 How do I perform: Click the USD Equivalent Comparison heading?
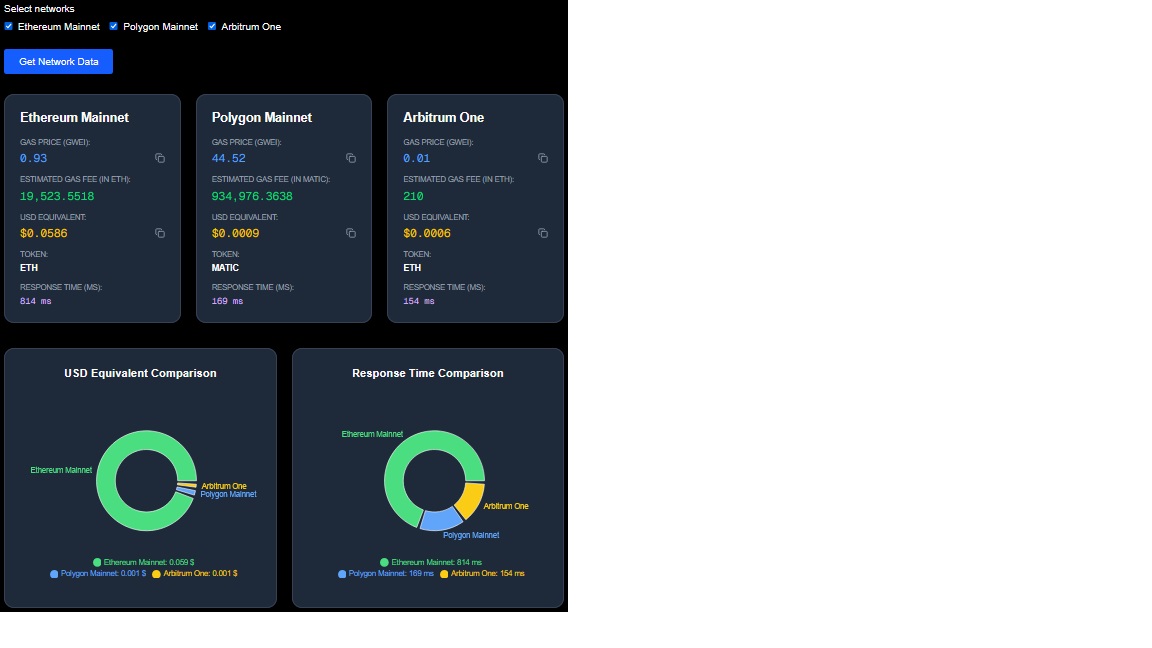coord(140,373)
